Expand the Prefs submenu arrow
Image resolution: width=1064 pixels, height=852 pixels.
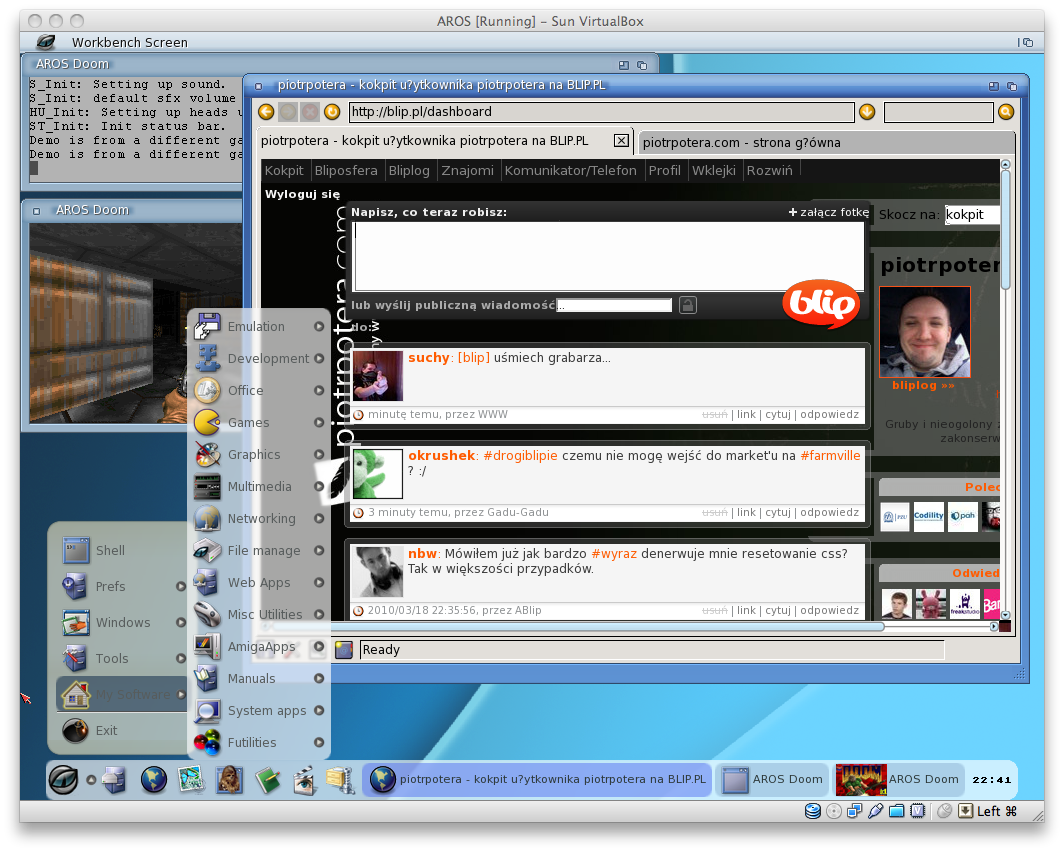(x=180, y=586)
